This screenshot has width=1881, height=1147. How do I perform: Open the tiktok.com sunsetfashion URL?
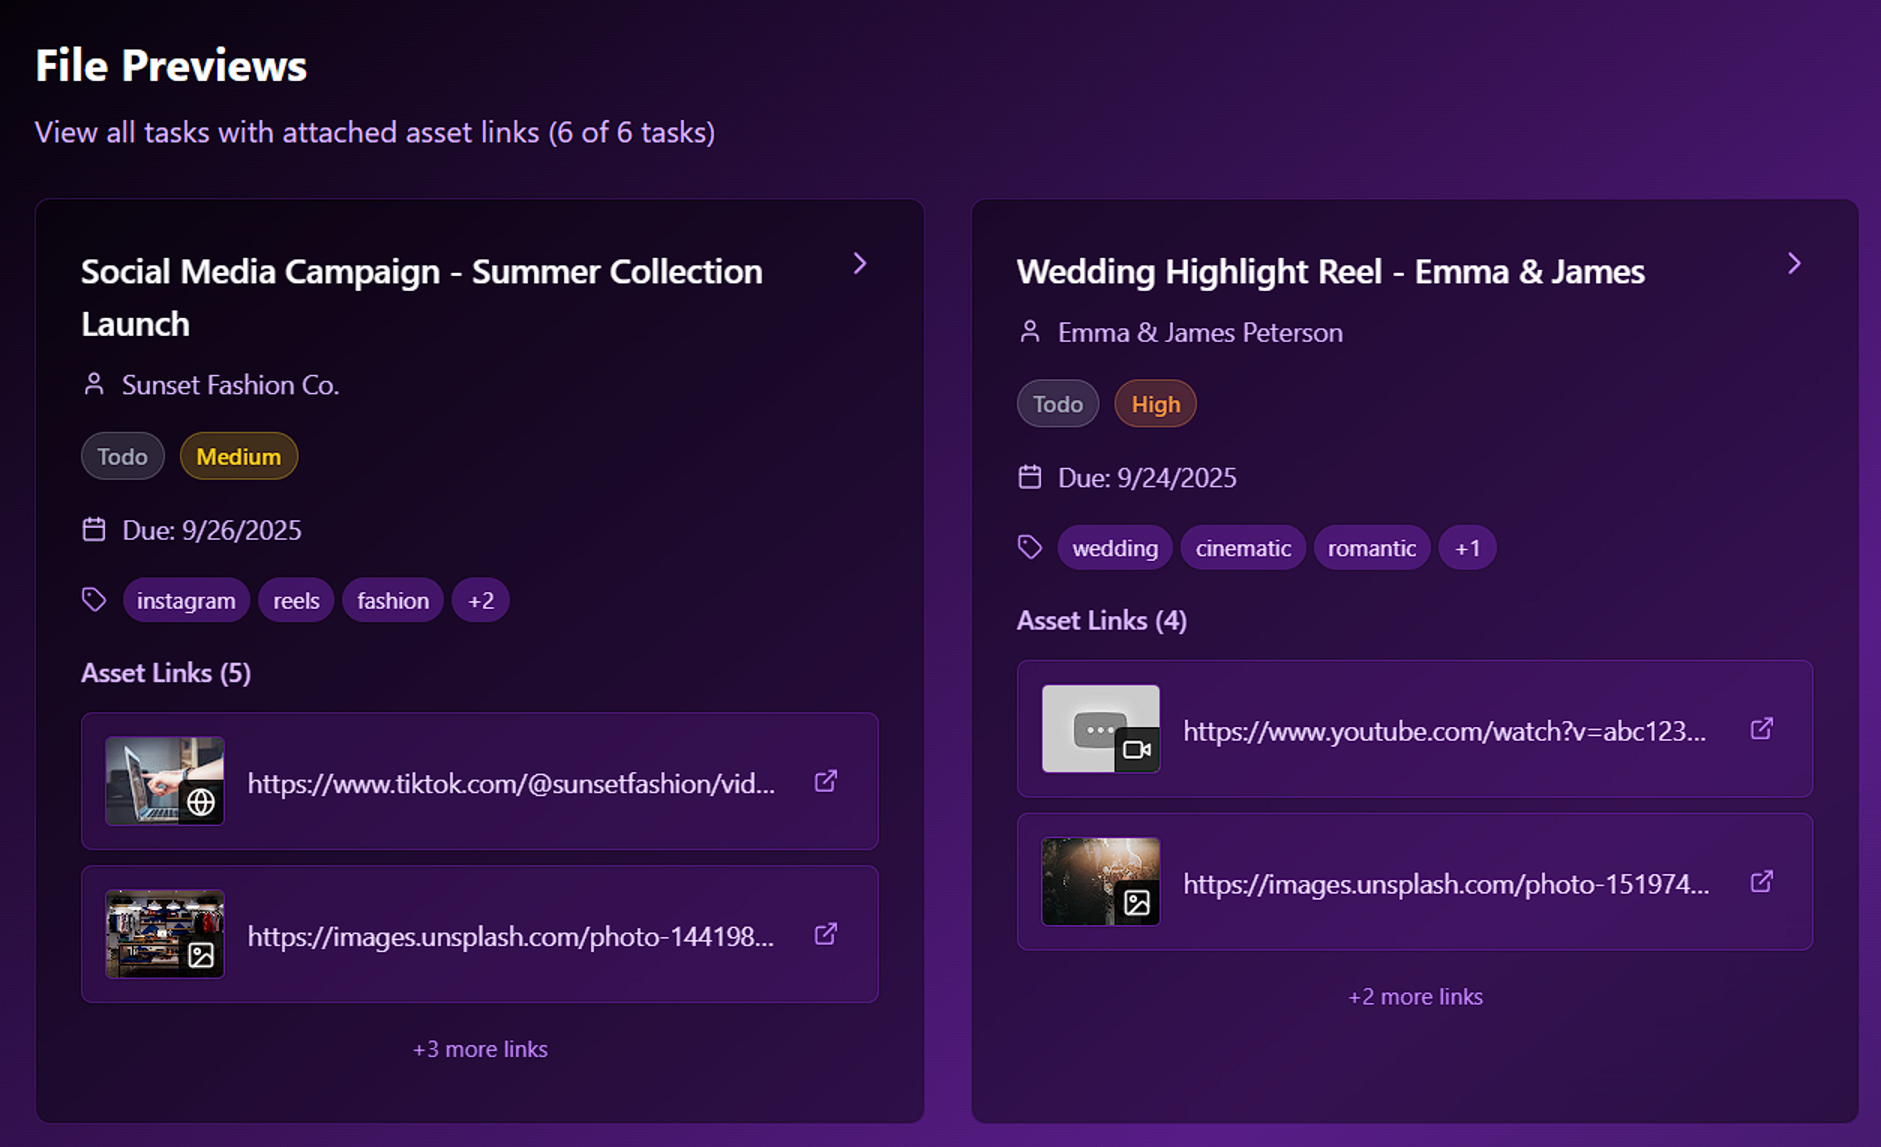pyautogui.click(x=511, y=783)
